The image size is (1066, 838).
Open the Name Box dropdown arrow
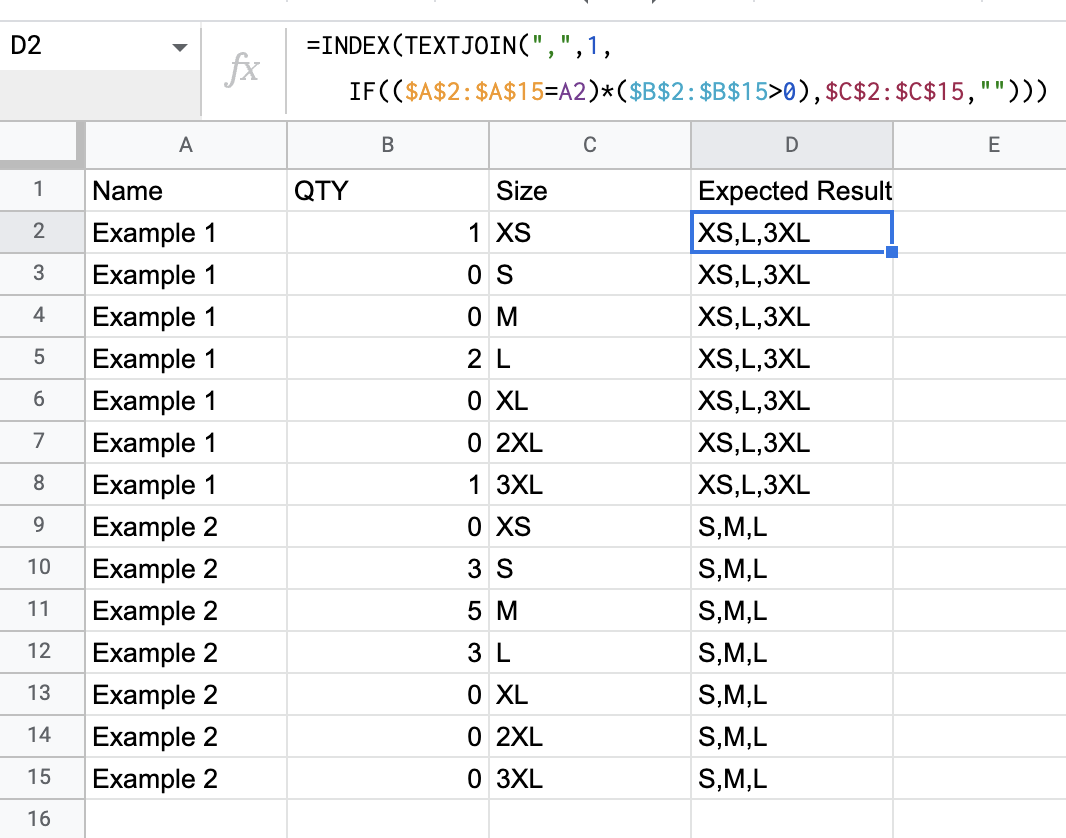tap(180, 48)
